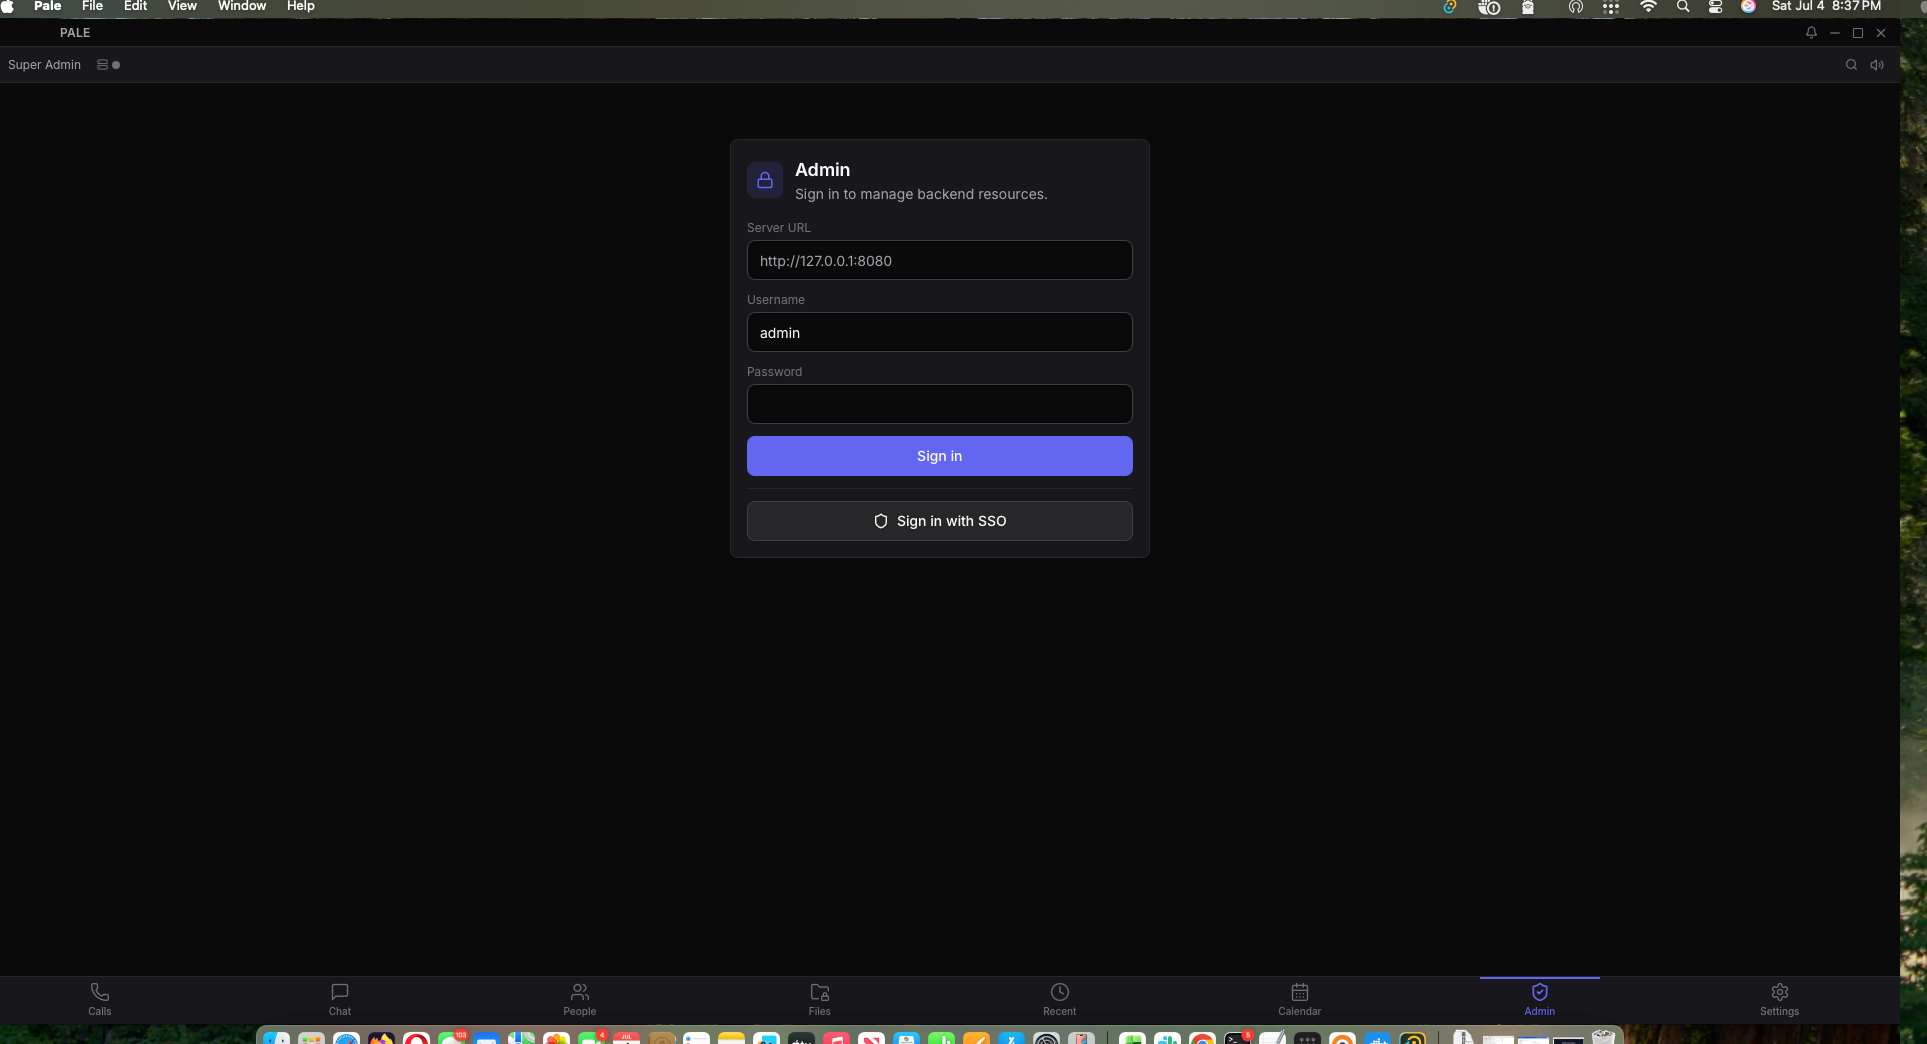Show the Recent history tab

[x=1060, y=999]
